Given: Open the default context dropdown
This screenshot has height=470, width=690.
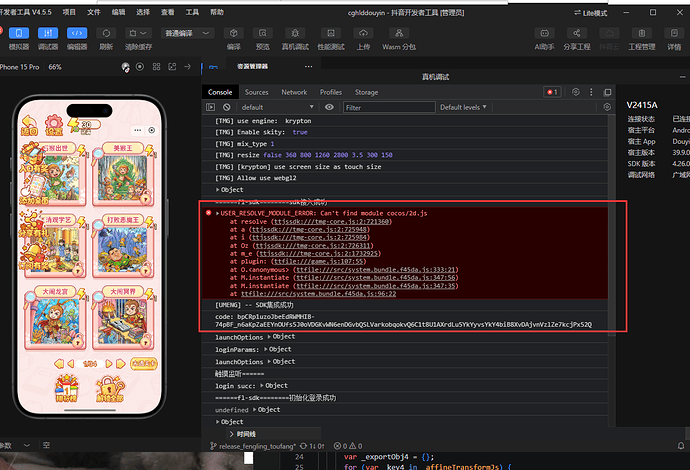Looking at the screenshot, I should [x=277, y=107].
